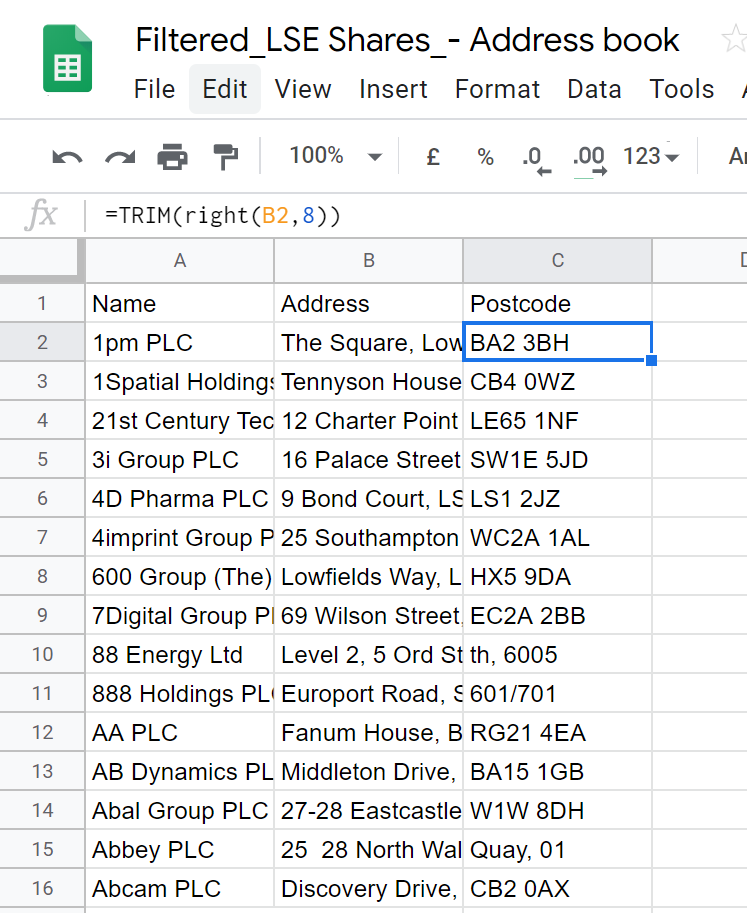This screenshot has width=747, height=913.
Task: Open the 123 more formats dropdown
Action: 651,156
